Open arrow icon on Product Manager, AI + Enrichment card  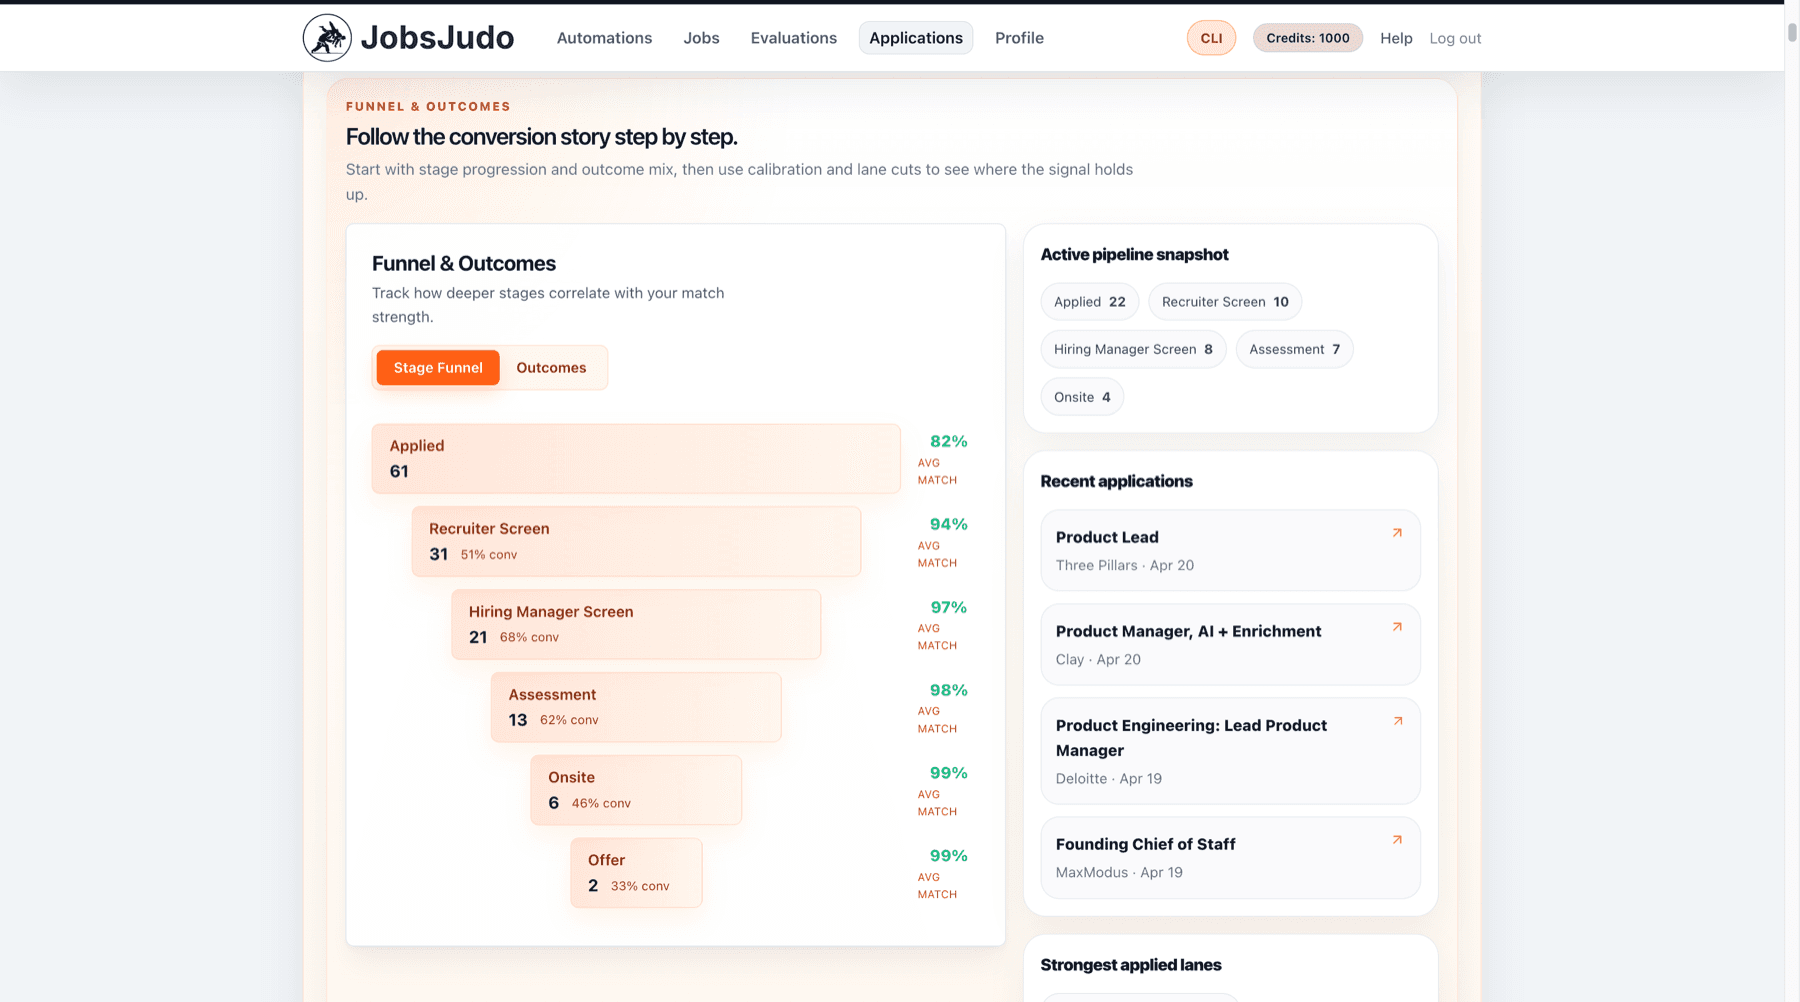[1397, 627]
